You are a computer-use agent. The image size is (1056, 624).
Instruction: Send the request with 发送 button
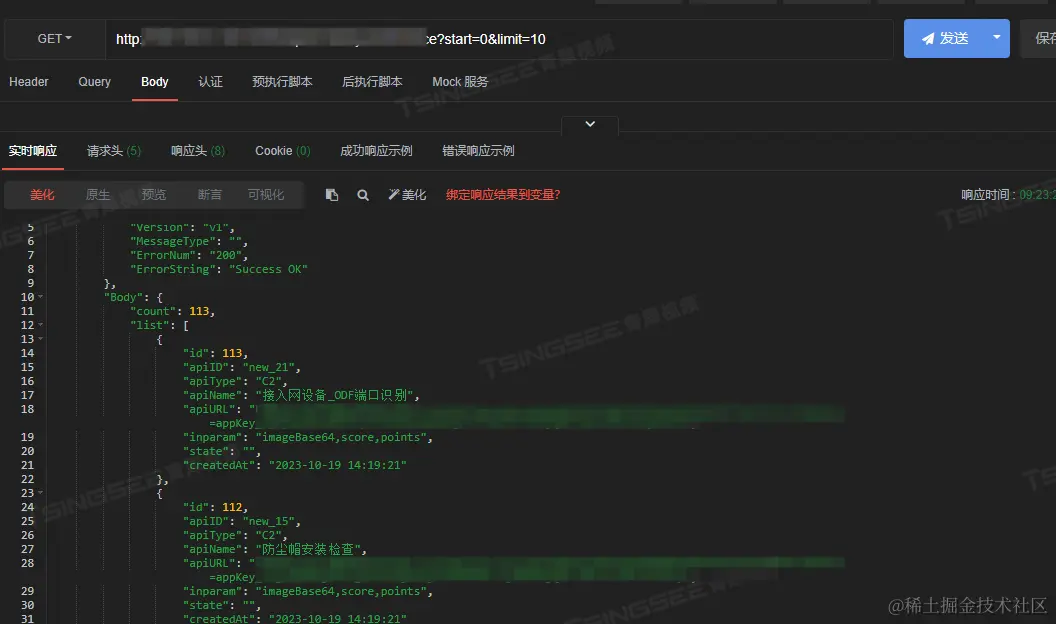tap(944, 38)
